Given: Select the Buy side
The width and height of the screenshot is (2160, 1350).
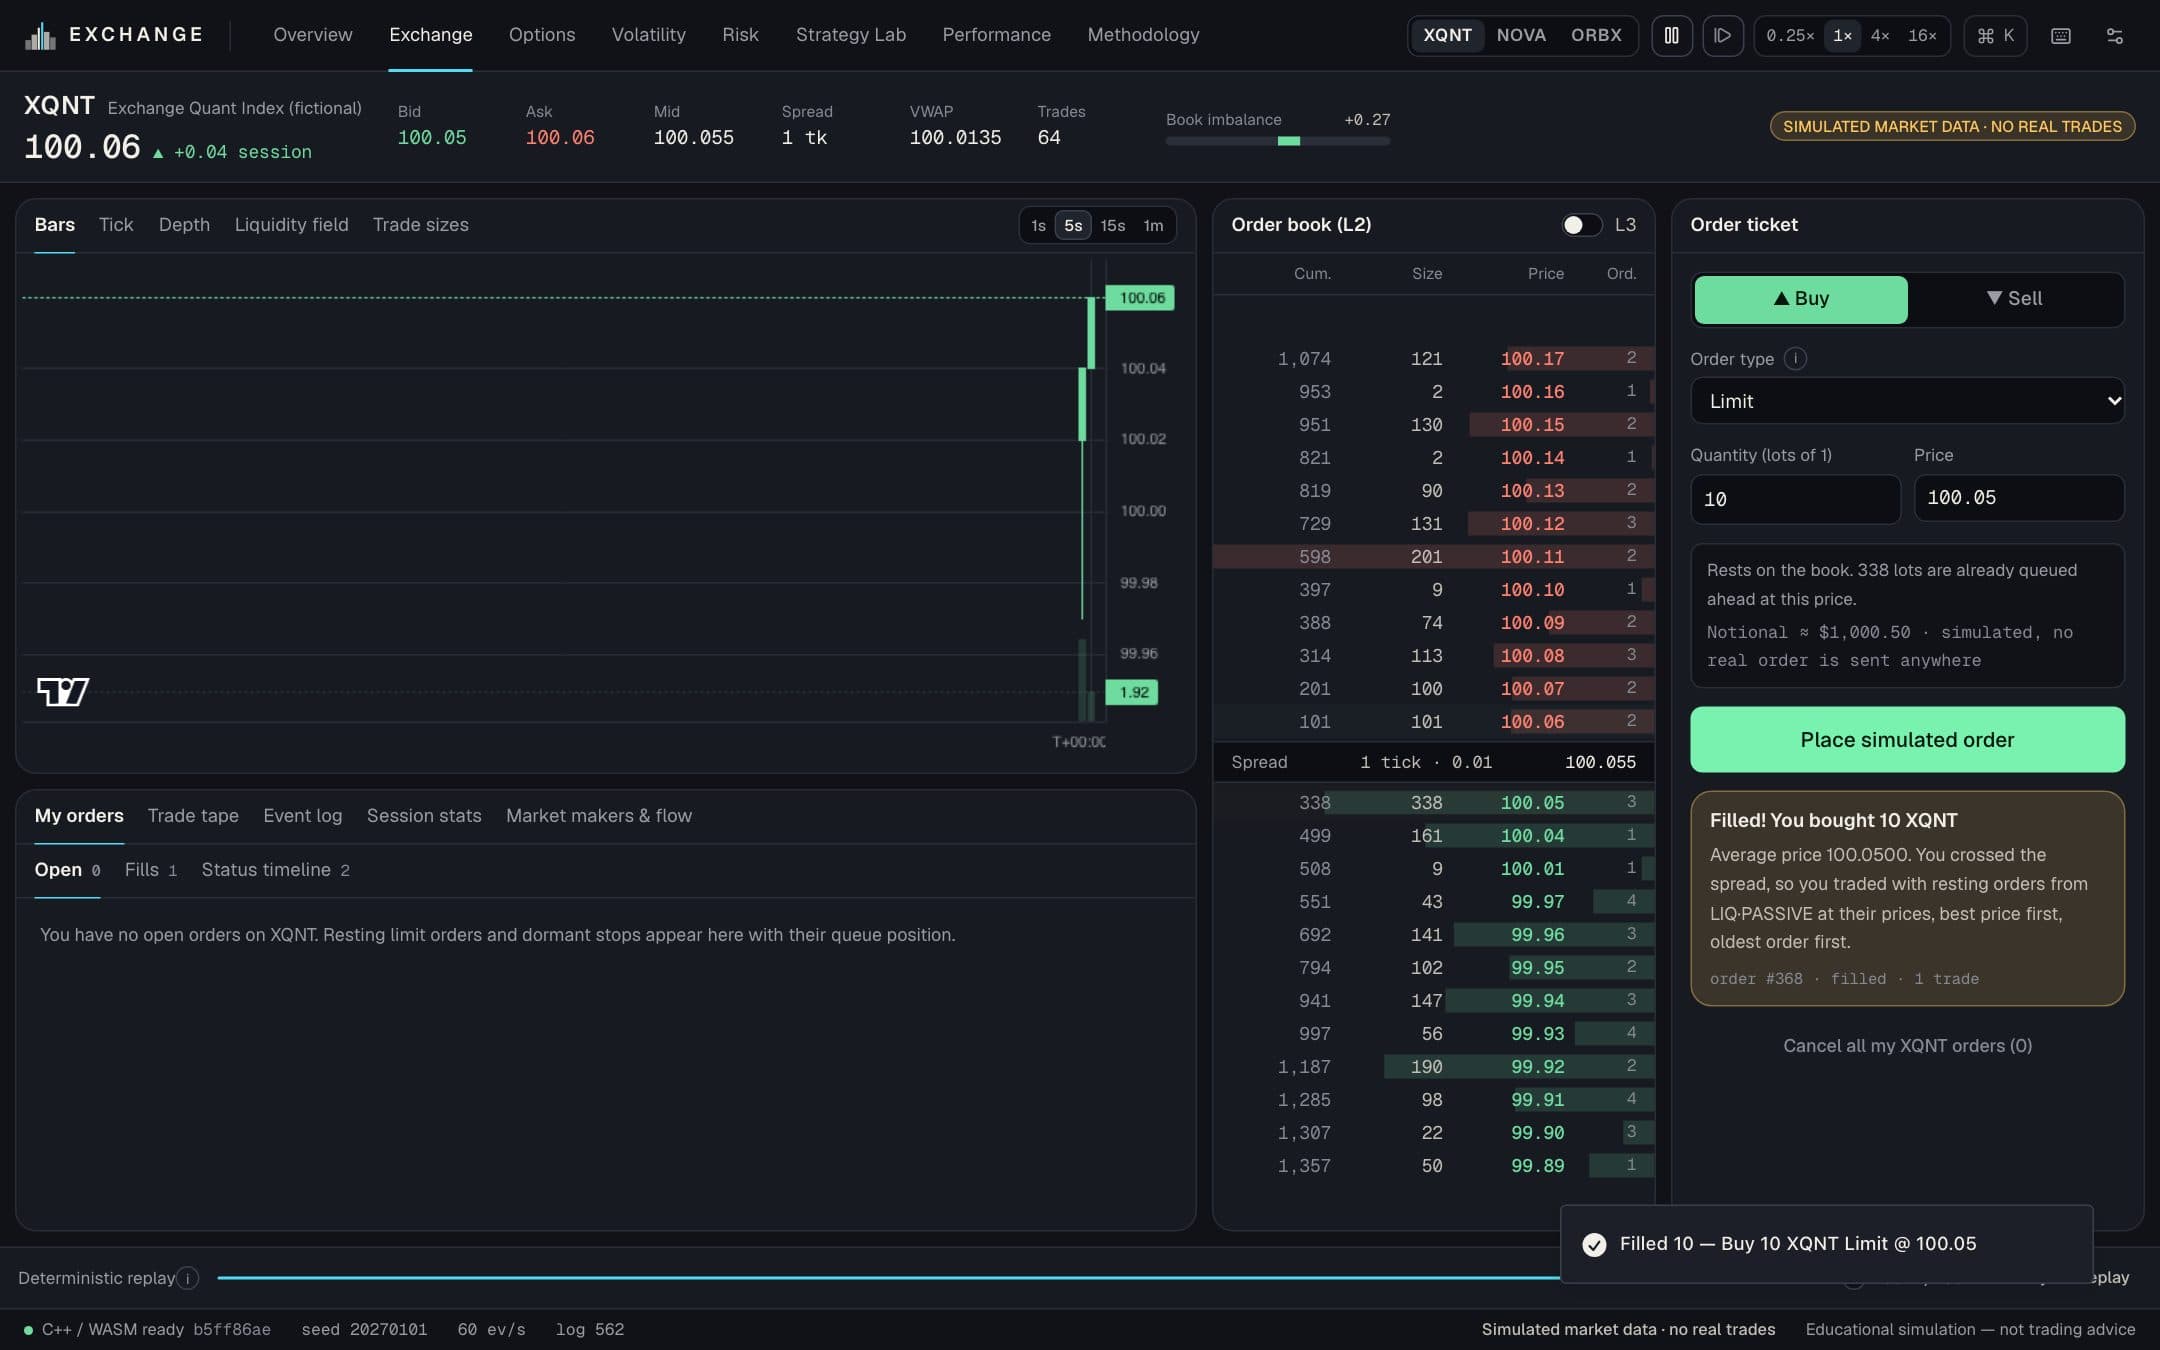Looking at the screenshot, I should pos(1800,299).
